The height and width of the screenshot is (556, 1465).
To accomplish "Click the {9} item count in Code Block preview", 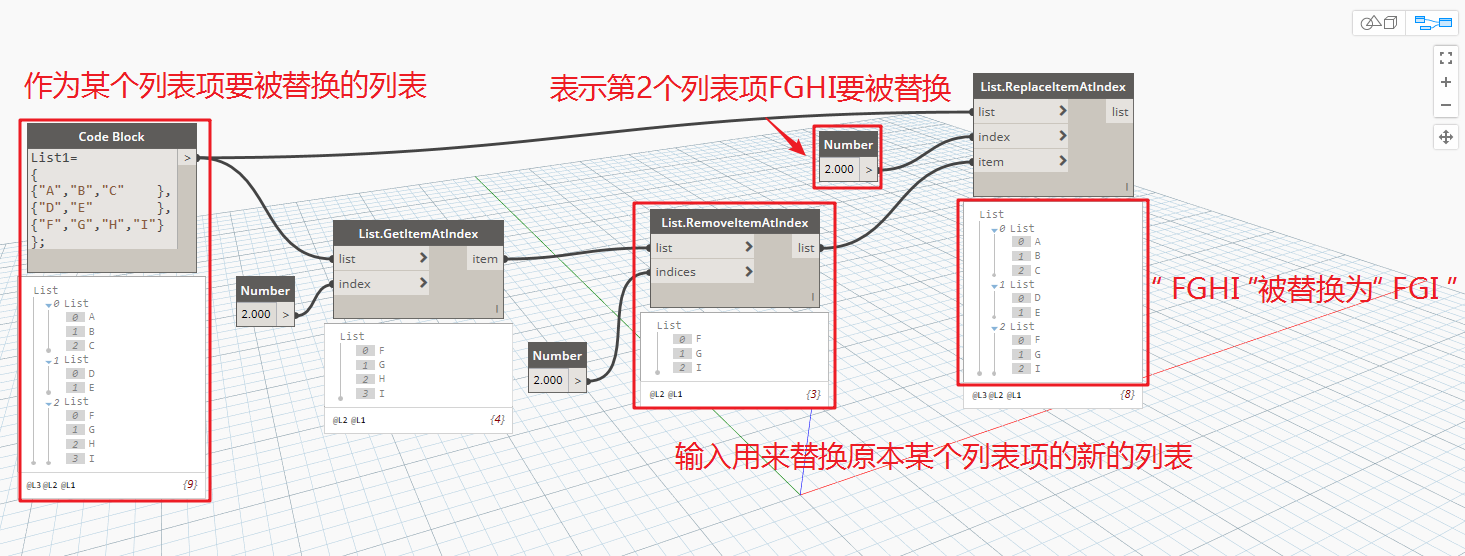I will tap(190, 484).
